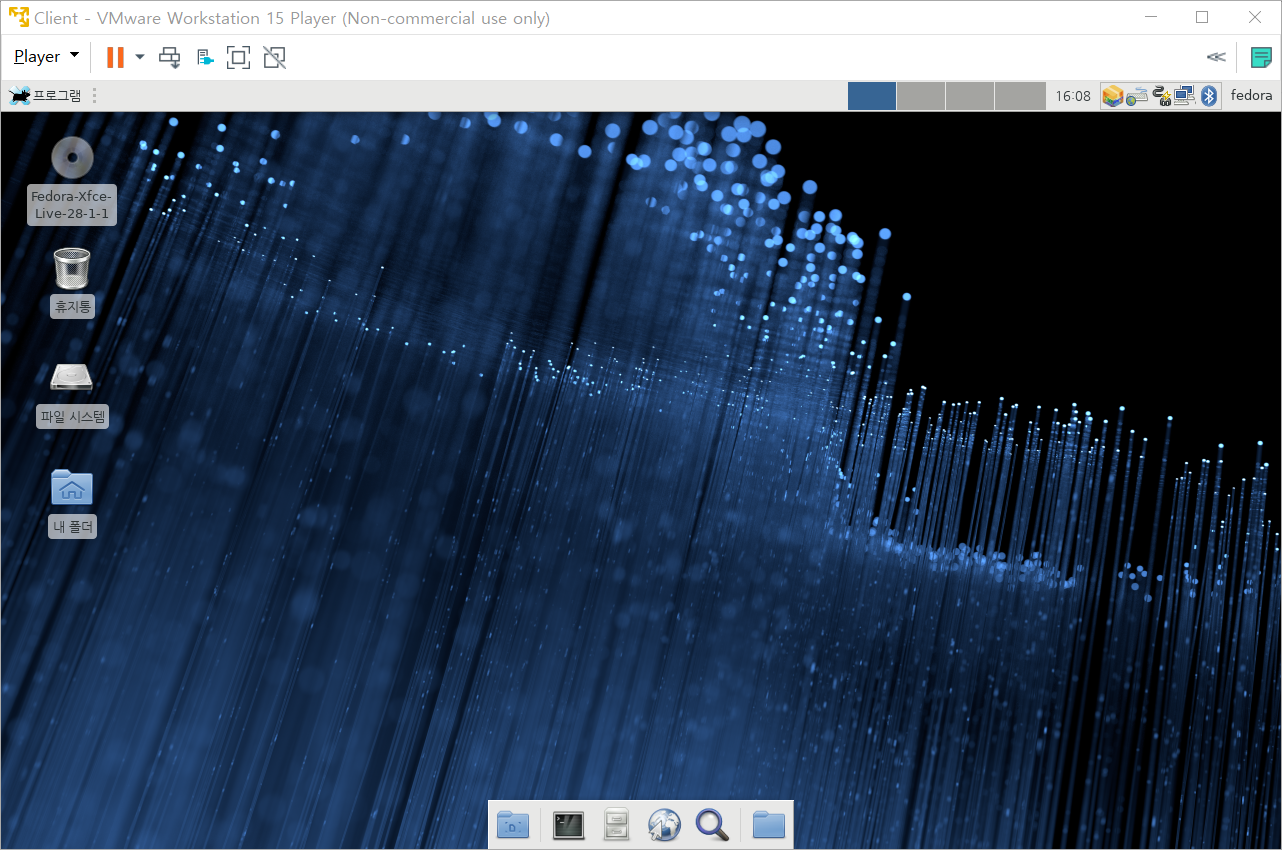
Task: Open the fedora user menu
Action: click(x=1251, y=96)
